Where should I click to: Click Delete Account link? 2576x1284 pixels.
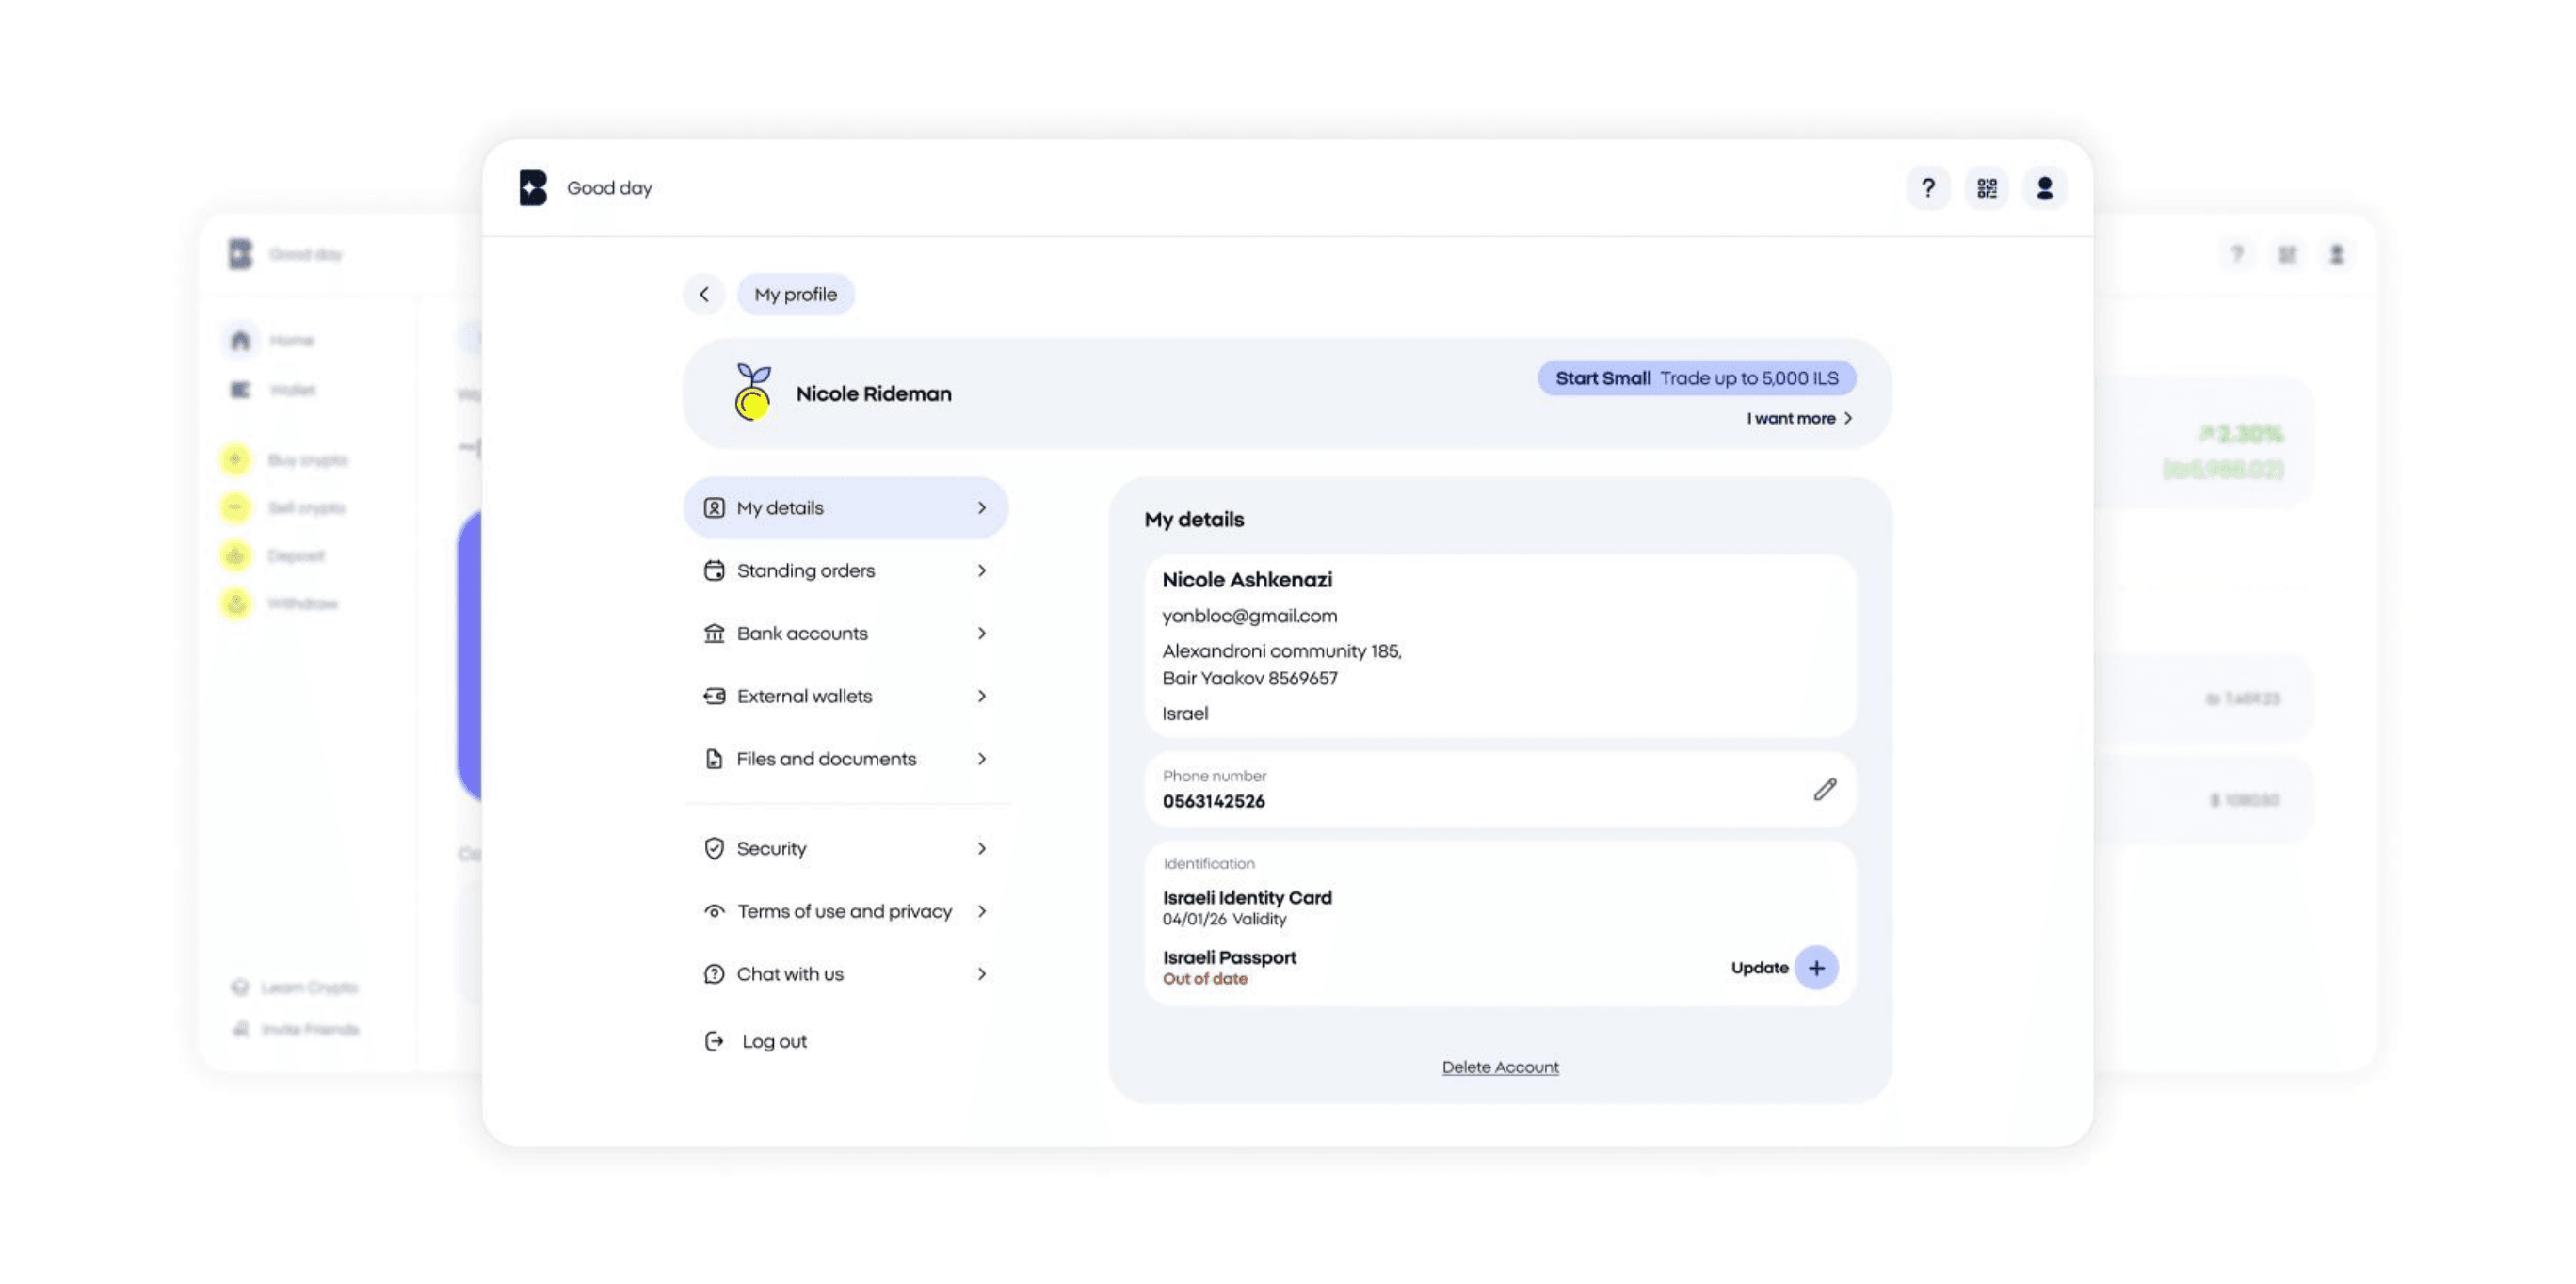tap(1500, 1067)
